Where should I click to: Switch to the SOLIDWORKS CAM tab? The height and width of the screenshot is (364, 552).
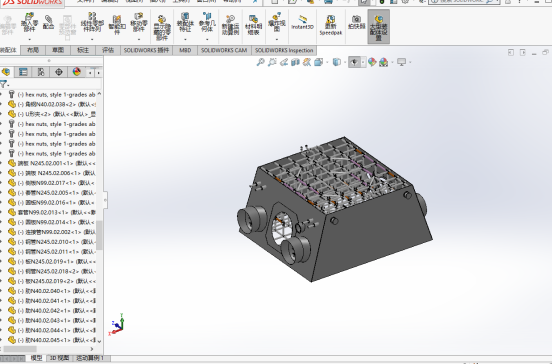tap(224, 50)
